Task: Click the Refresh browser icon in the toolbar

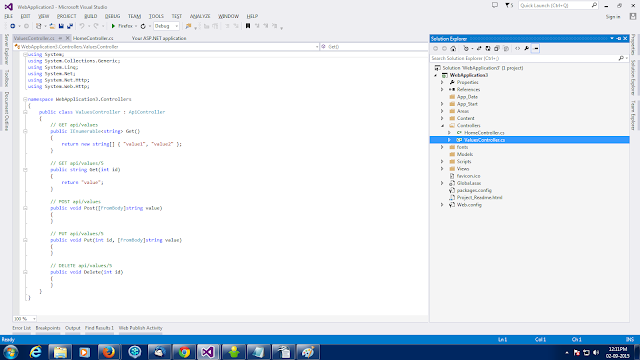Action: 143,26
